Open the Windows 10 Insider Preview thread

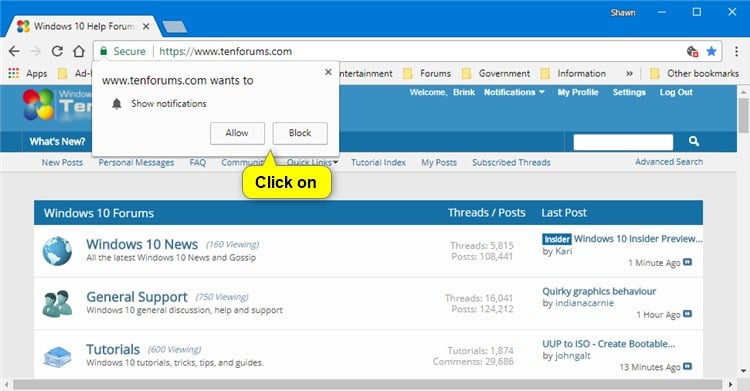click(x=639, y=239)
